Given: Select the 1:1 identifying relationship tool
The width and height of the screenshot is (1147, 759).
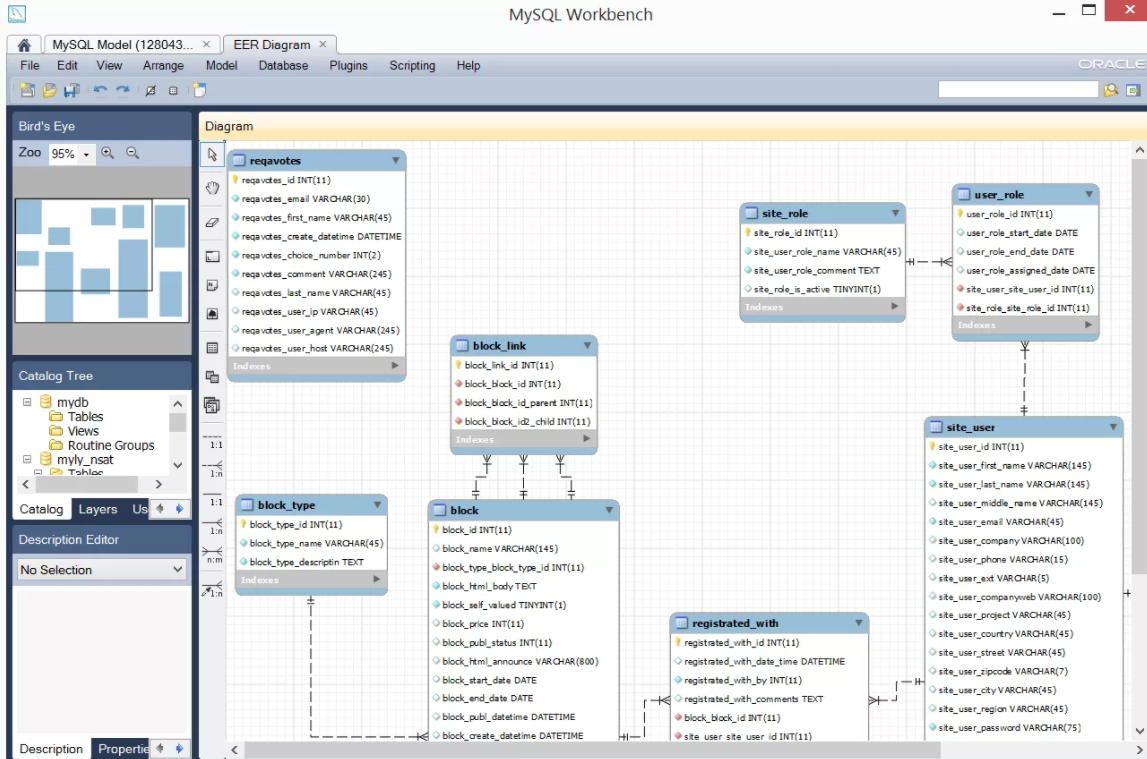Looking at the screenshot, I should coord(213,498).
